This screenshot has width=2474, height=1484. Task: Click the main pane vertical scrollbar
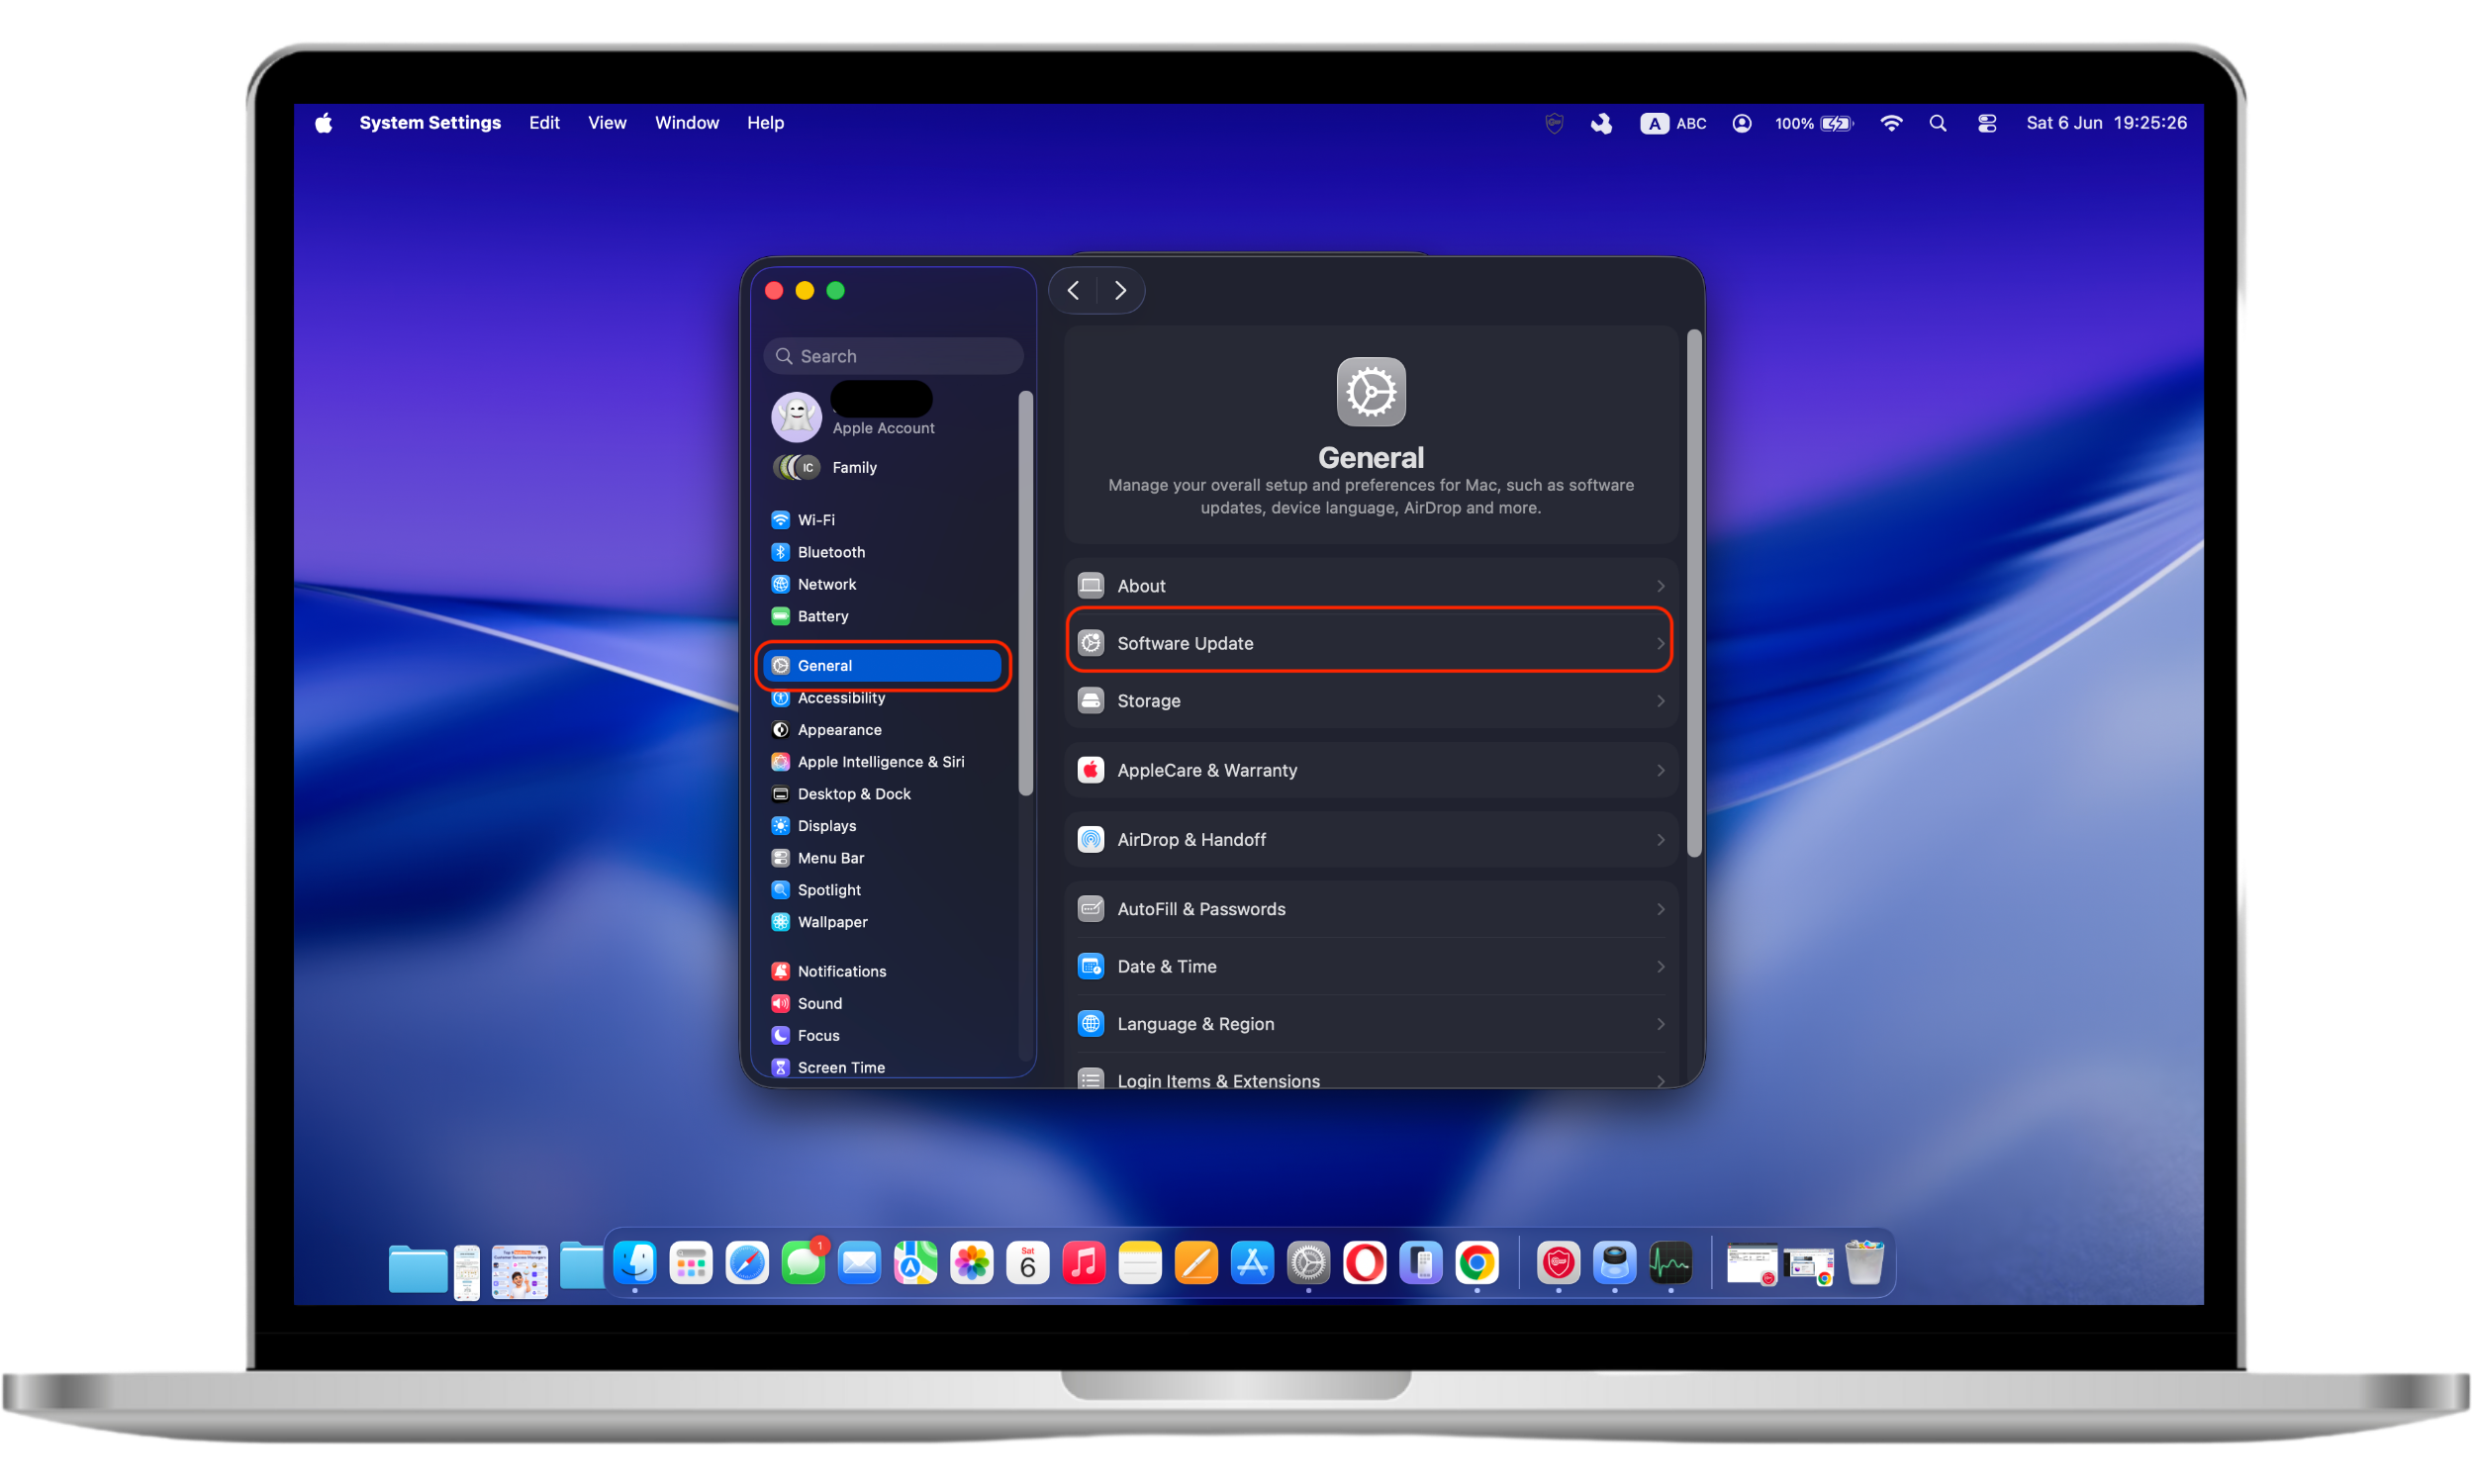click(1693, 593)
